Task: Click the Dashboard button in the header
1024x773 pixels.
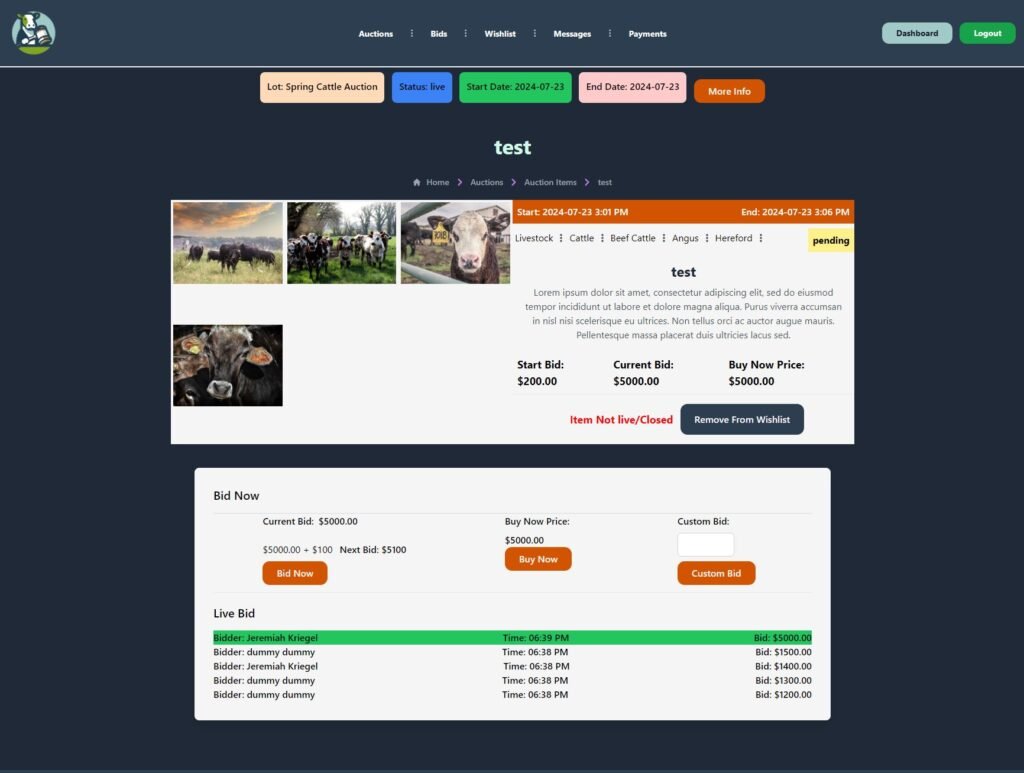Action: [916, 32]
